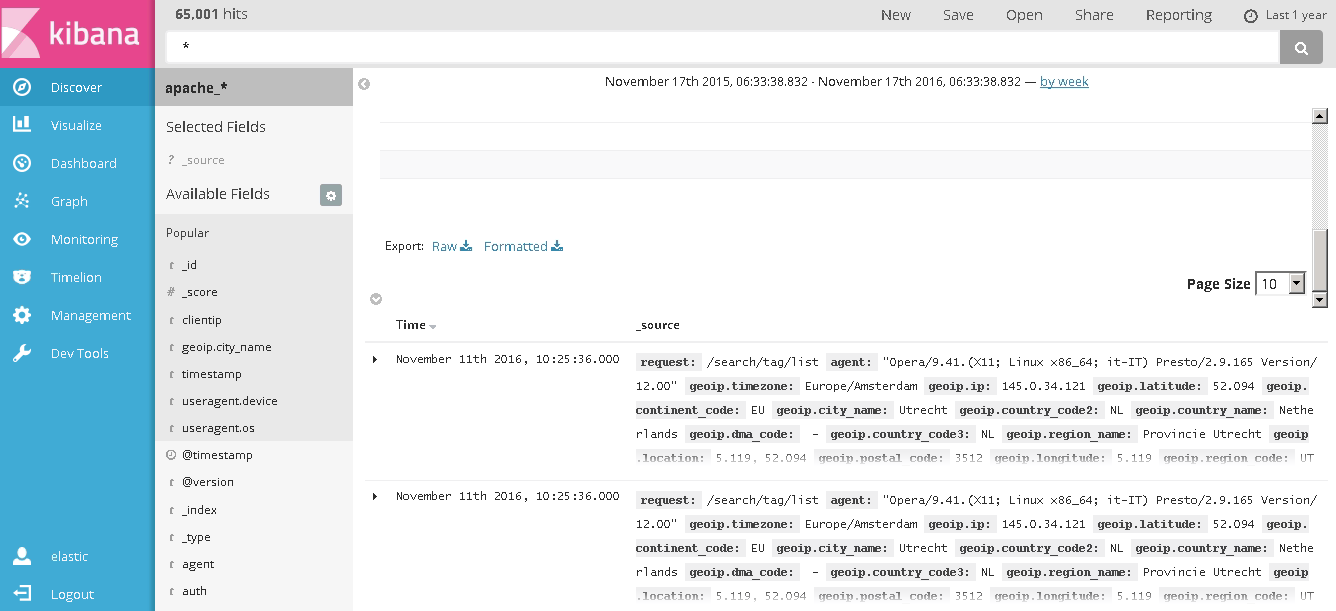
Task: Click Logout label
Action: click(72, 594)
